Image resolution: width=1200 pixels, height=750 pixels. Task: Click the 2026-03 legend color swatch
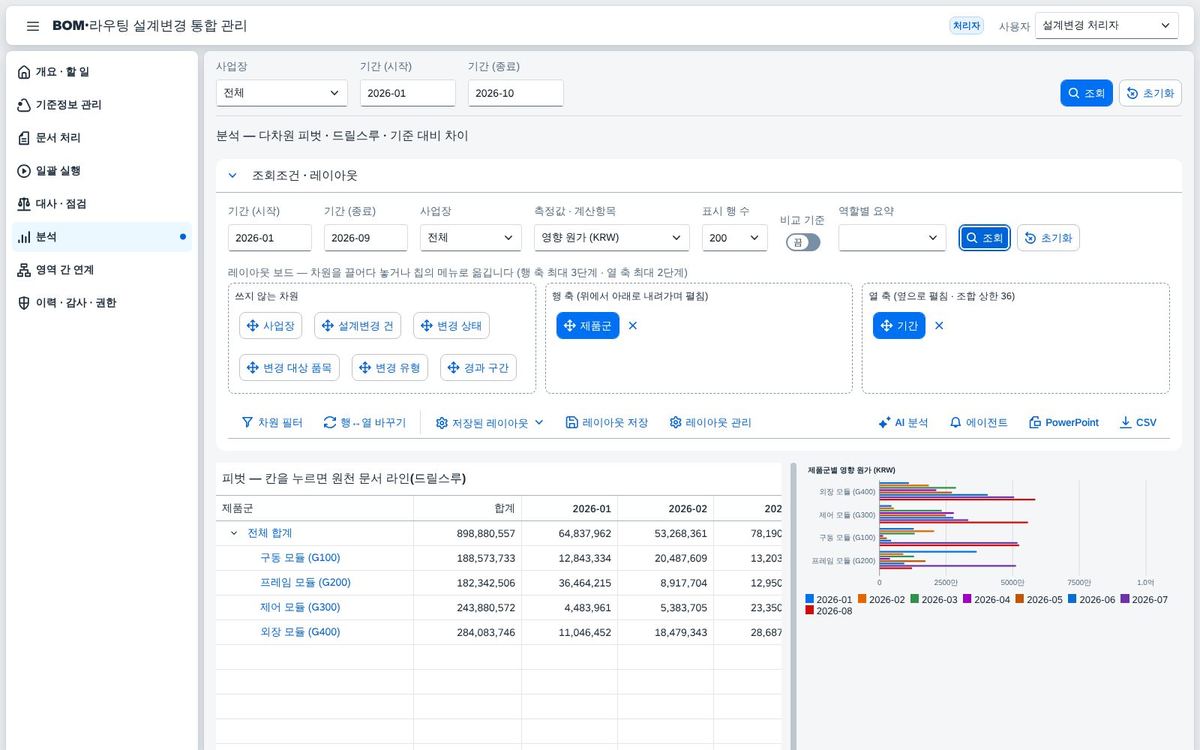pos(915,600)
